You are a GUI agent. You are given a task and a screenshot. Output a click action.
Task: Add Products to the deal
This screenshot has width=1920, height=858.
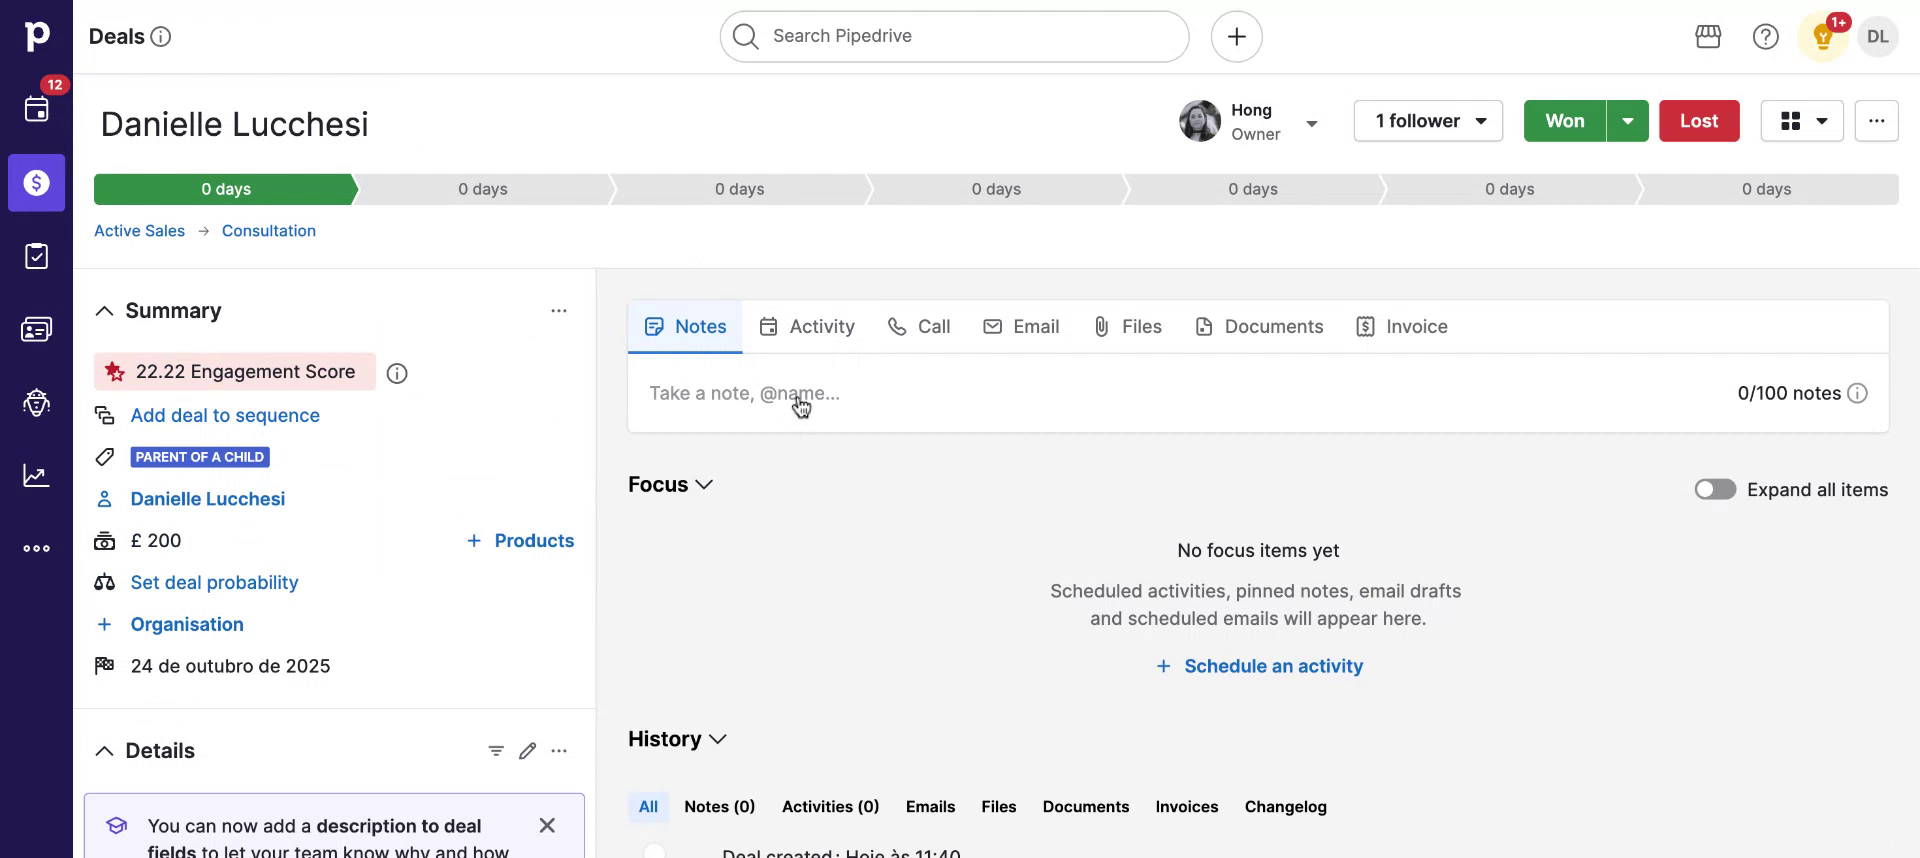(x=520, y=541)
